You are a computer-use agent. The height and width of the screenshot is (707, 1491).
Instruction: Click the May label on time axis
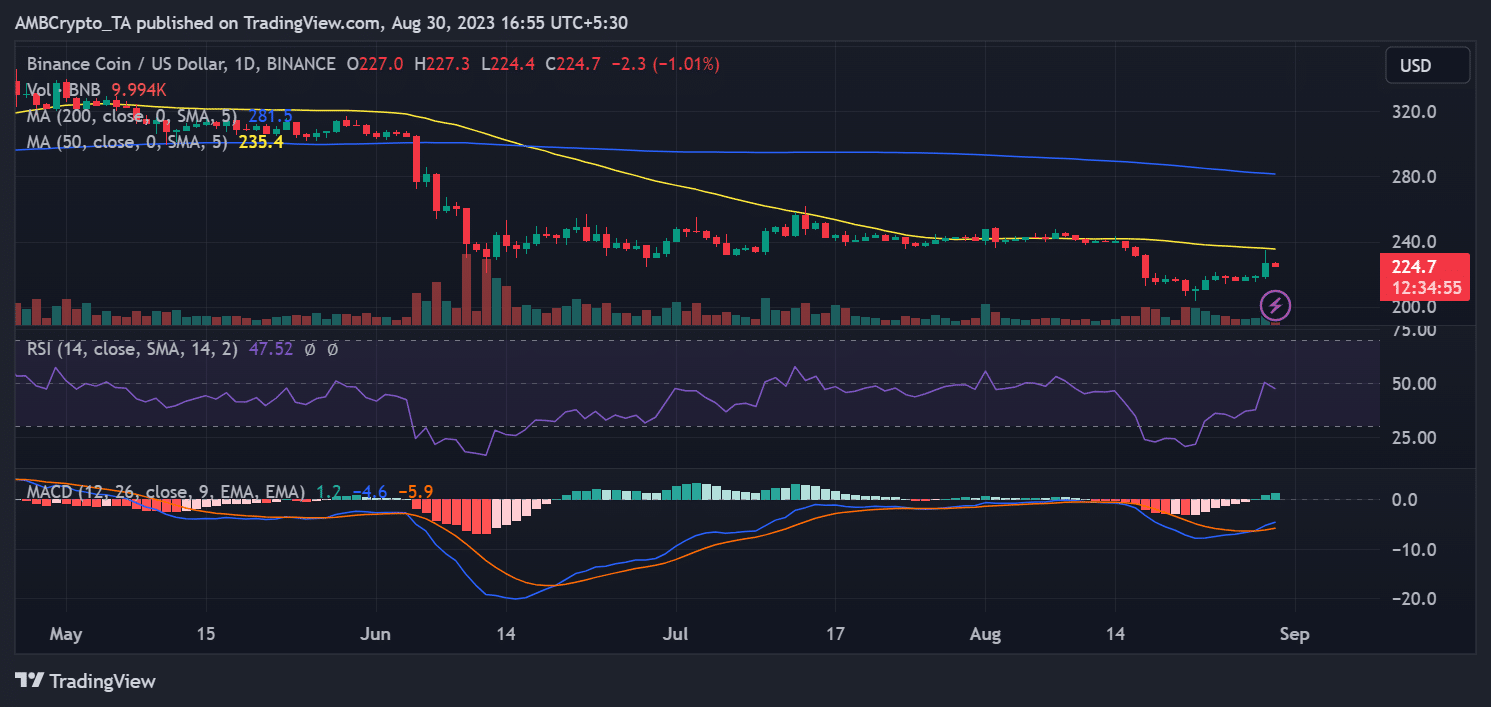(x=66, y=634)
